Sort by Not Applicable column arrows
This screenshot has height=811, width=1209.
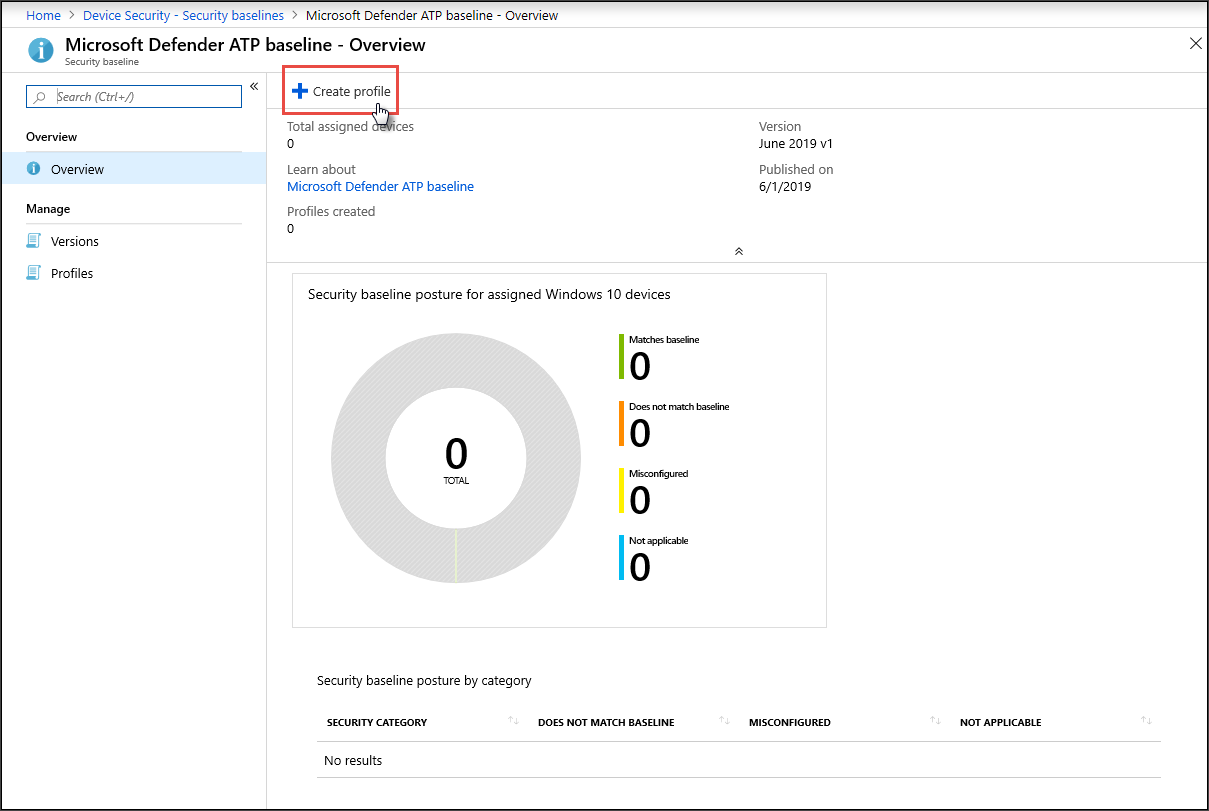[1146, 721]
